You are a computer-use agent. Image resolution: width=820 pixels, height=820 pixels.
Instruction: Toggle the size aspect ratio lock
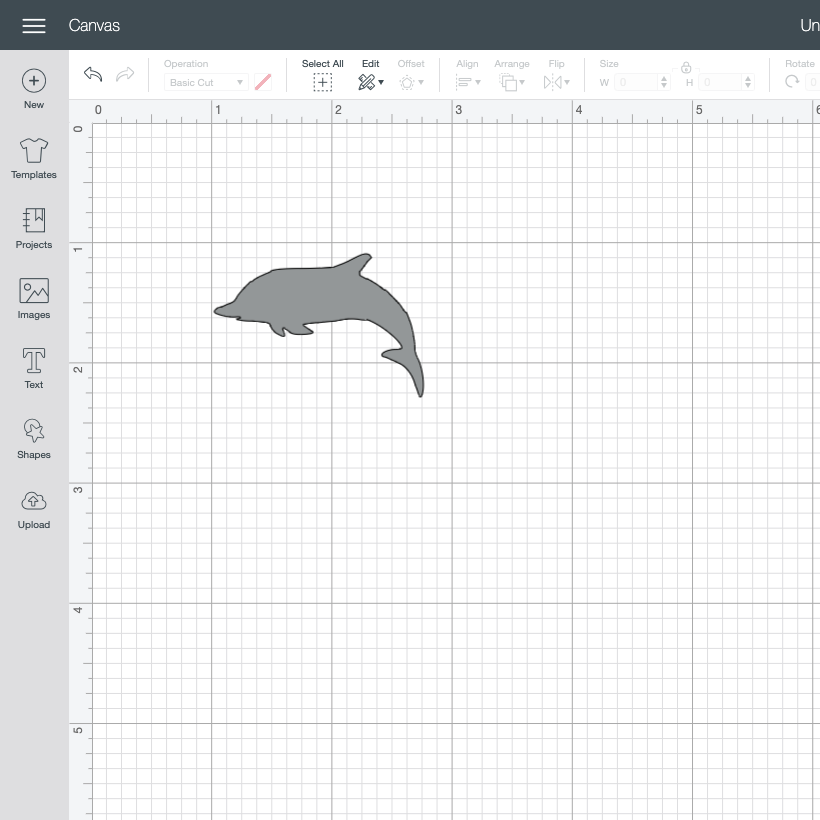click(x=686, y=67)
